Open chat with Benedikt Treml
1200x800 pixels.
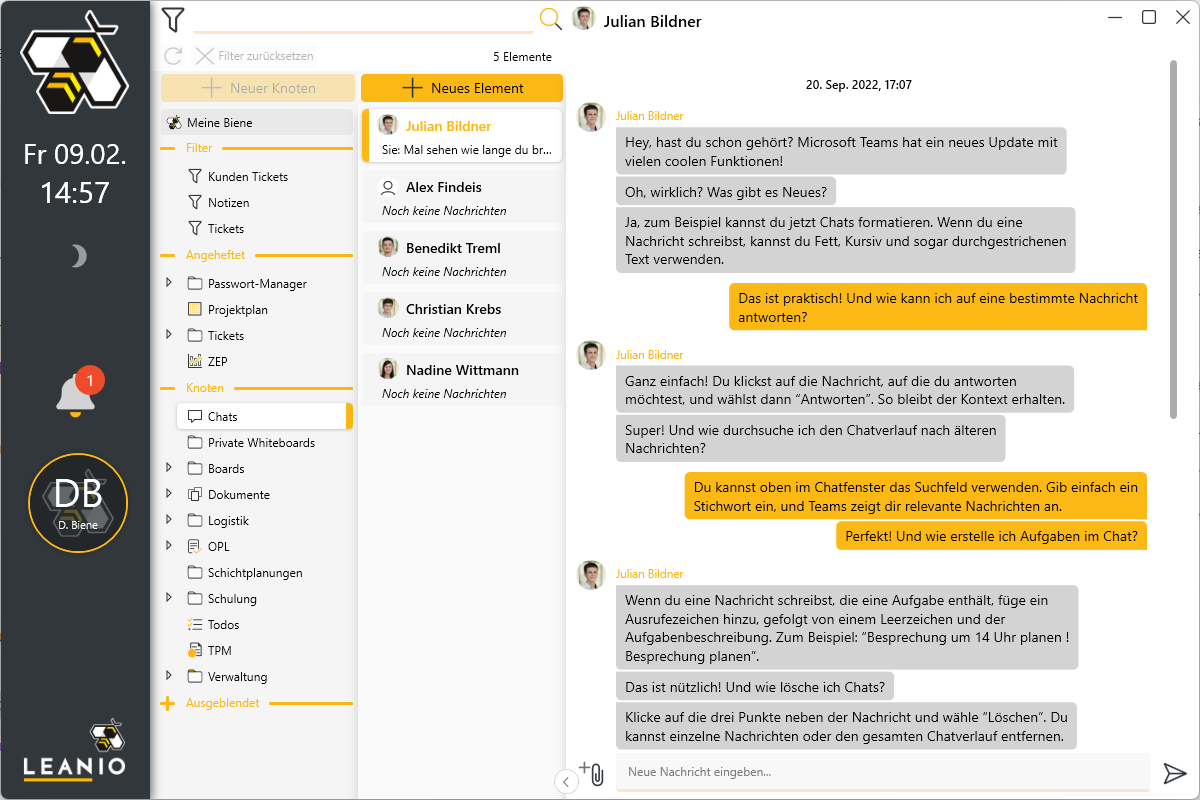point(462,259)
